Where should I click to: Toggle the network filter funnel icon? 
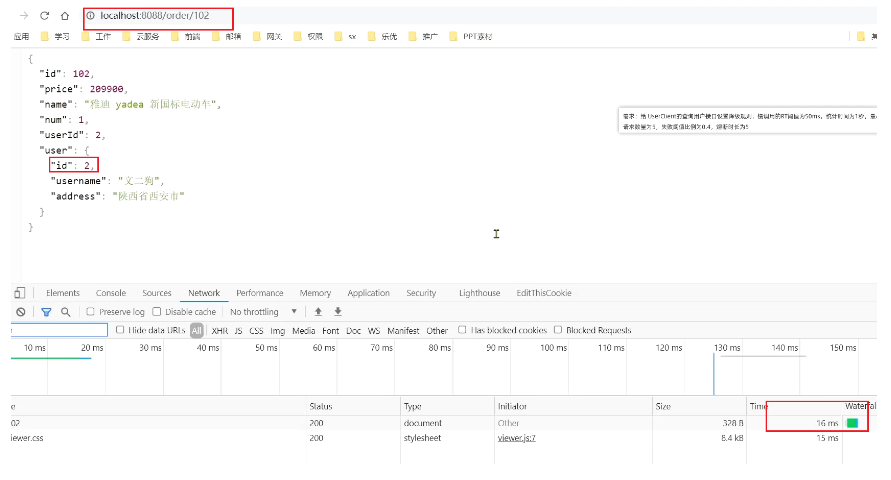46,312
